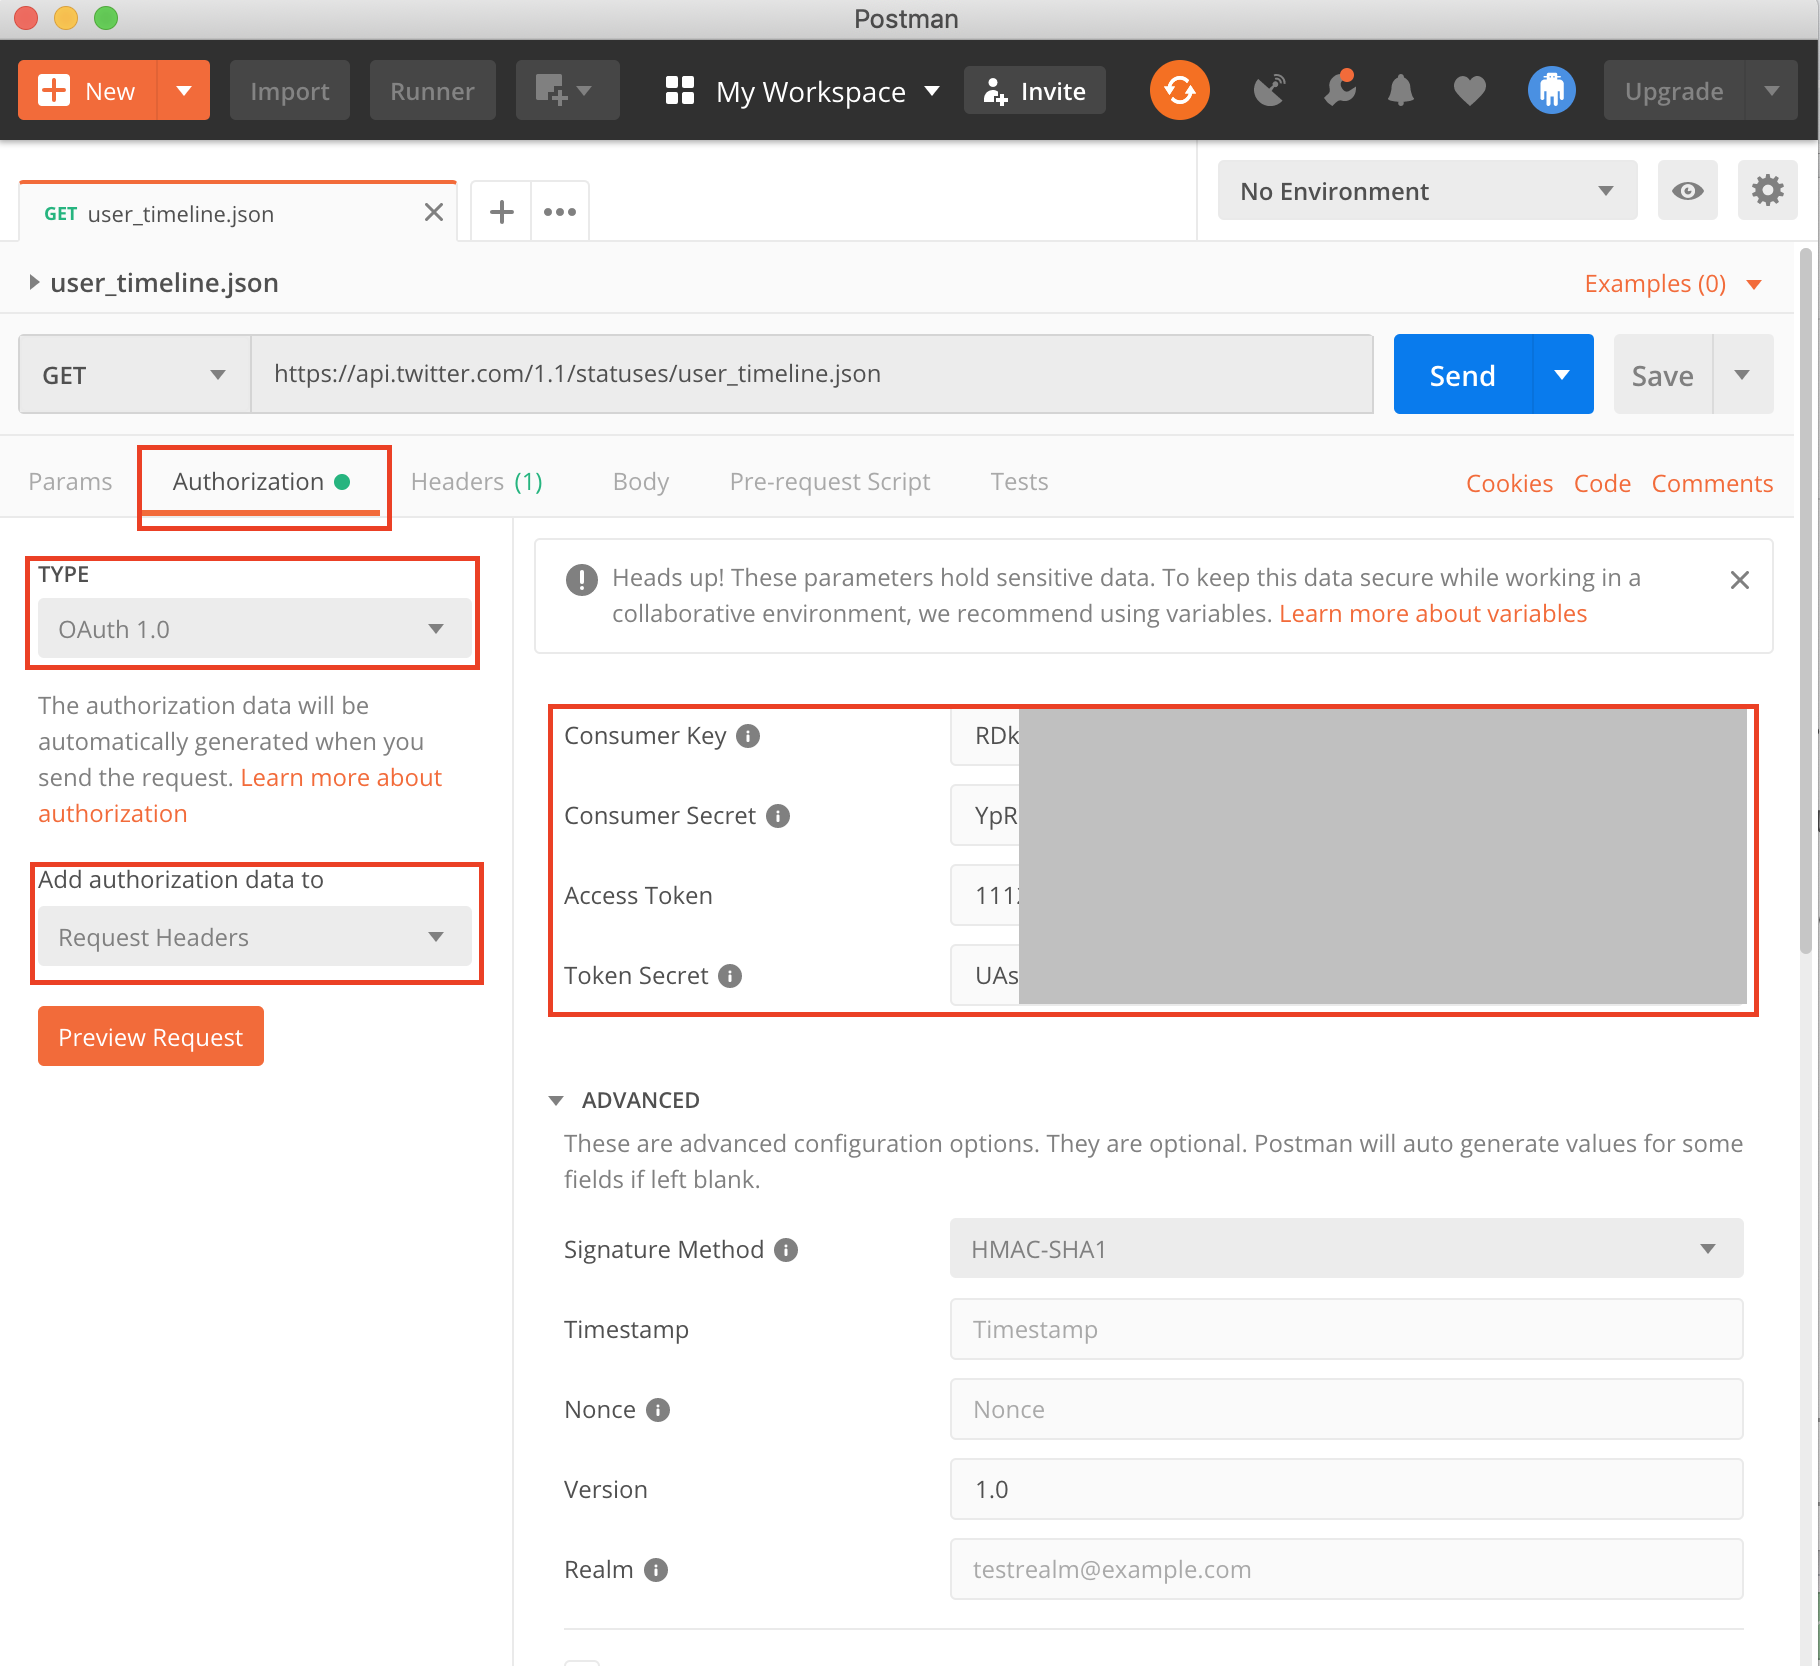1820x1666 pixels.
Task: Open notifications via the bell icon
Action: pos(1400,90)
